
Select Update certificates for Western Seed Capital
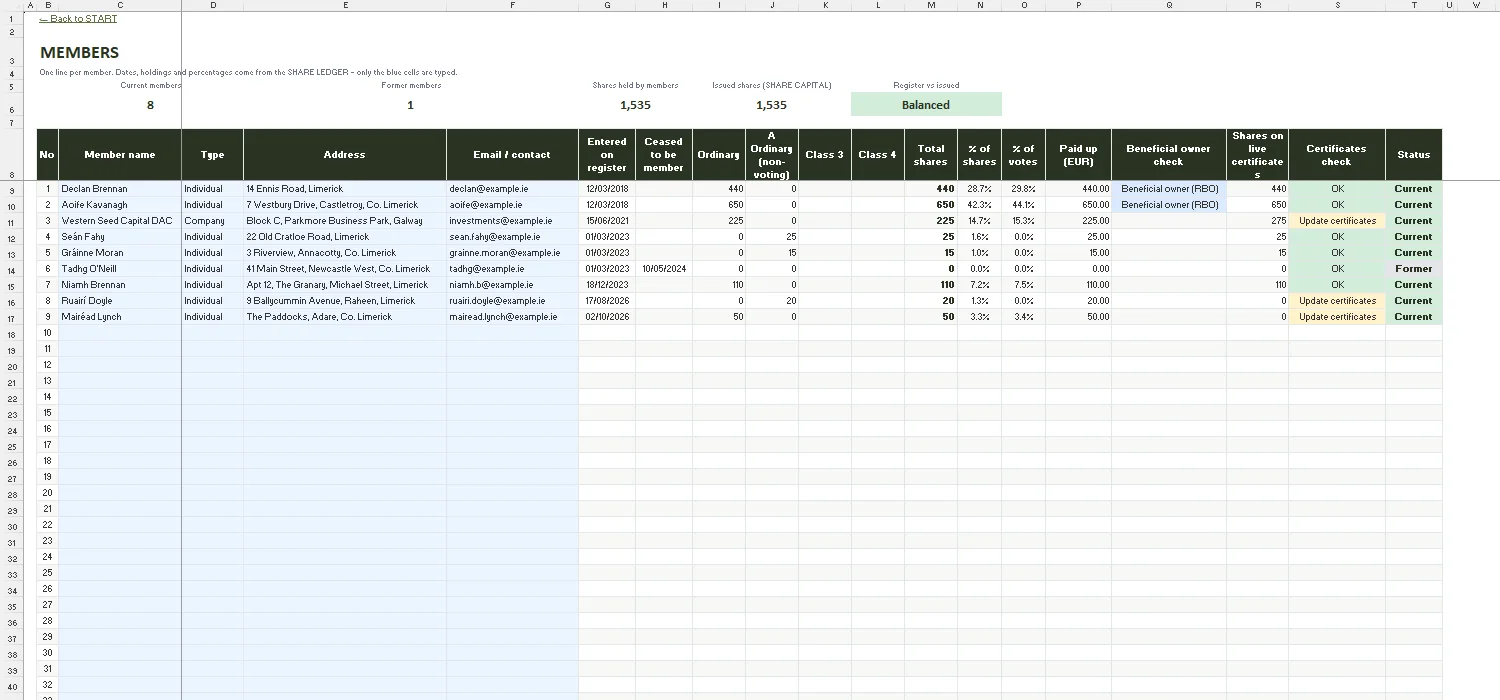pyautogui.click(x=1337, y=221)
